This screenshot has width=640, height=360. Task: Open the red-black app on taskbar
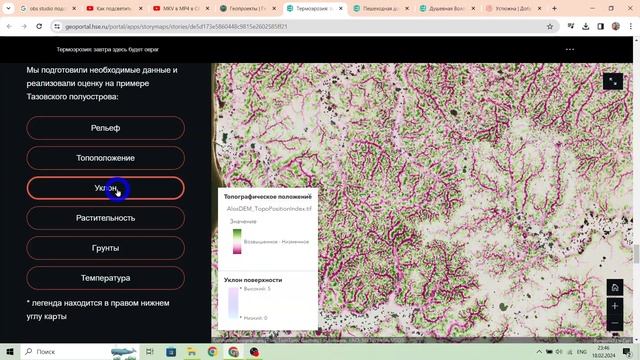[x=254, y=351]
